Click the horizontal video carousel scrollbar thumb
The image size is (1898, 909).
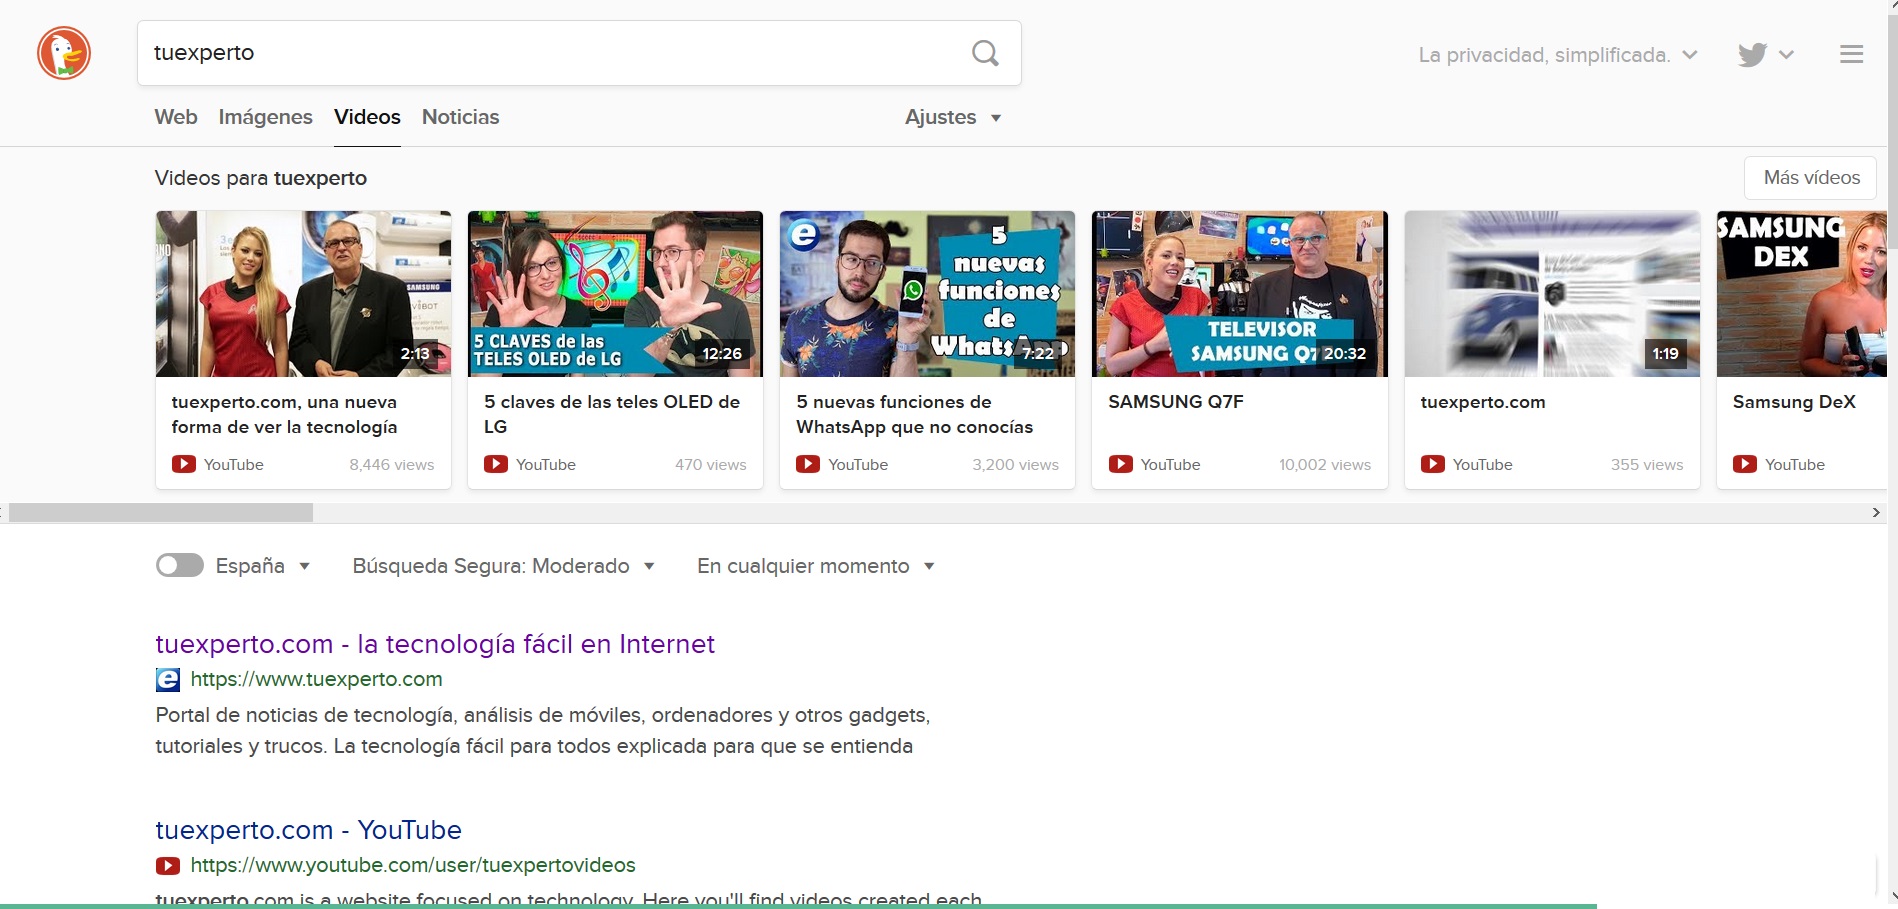tap(160, 513)
